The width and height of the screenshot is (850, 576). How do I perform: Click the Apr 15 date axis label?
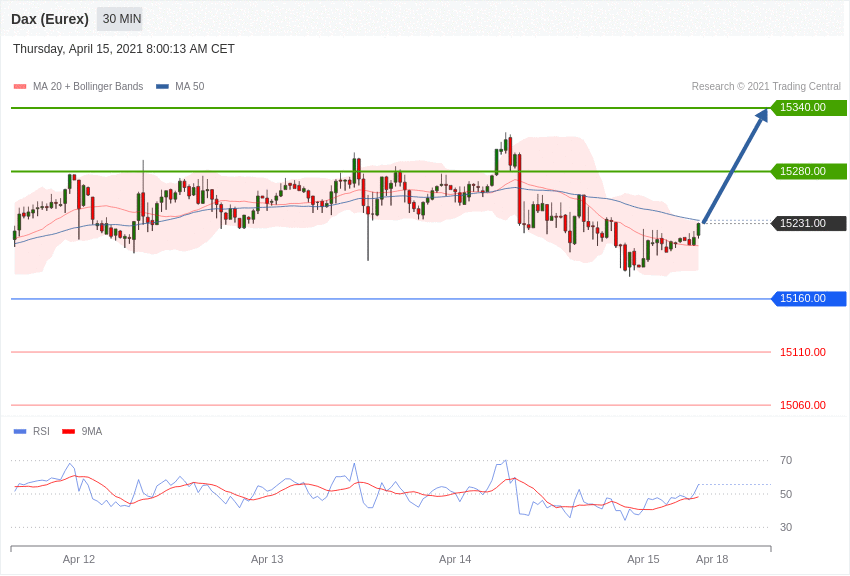pos(643,559)
